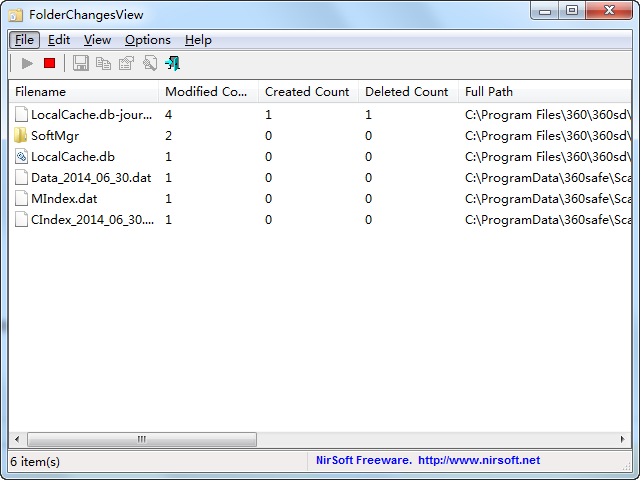Click the FolderChangesView title bar icon
Screen dimensions: 640x480
[x=16, y=15]
